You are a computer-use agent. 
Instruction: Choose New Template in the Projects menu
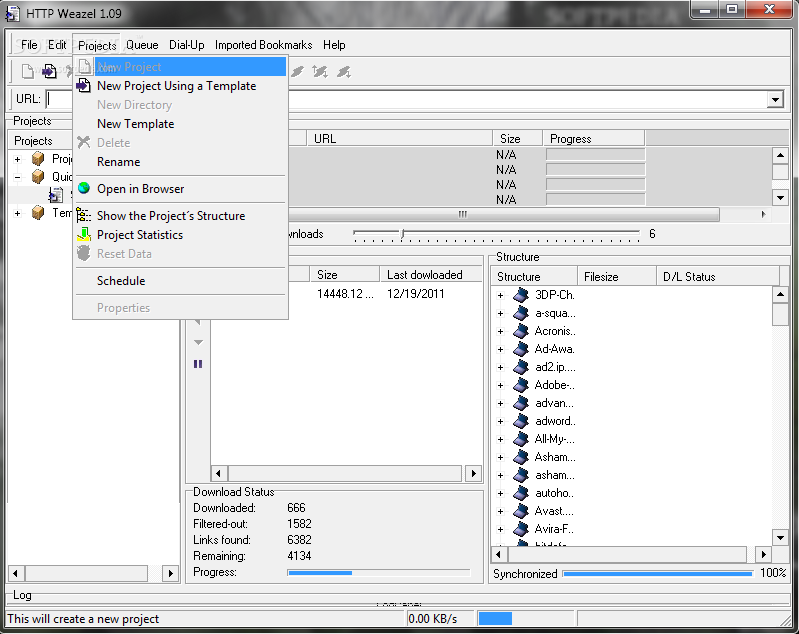pos(180,124)
